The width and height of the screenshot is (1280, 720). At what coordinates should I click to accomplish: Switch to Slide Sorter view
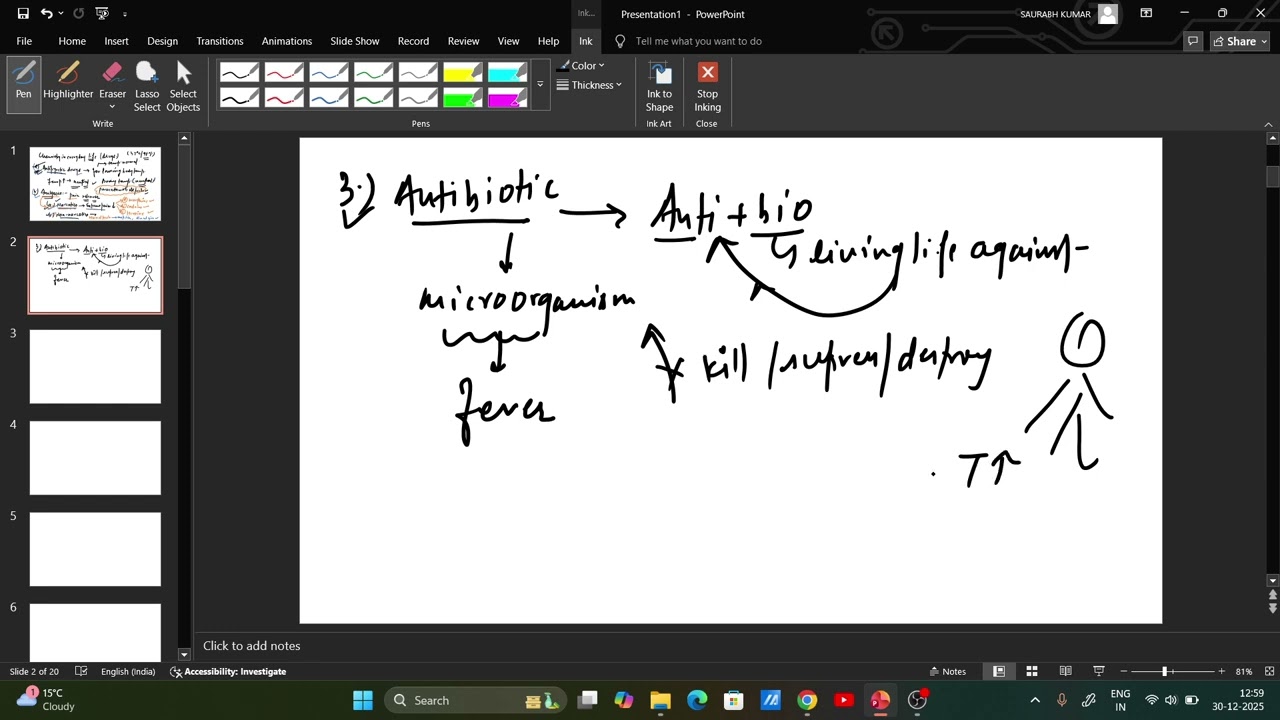[1031, 671]
